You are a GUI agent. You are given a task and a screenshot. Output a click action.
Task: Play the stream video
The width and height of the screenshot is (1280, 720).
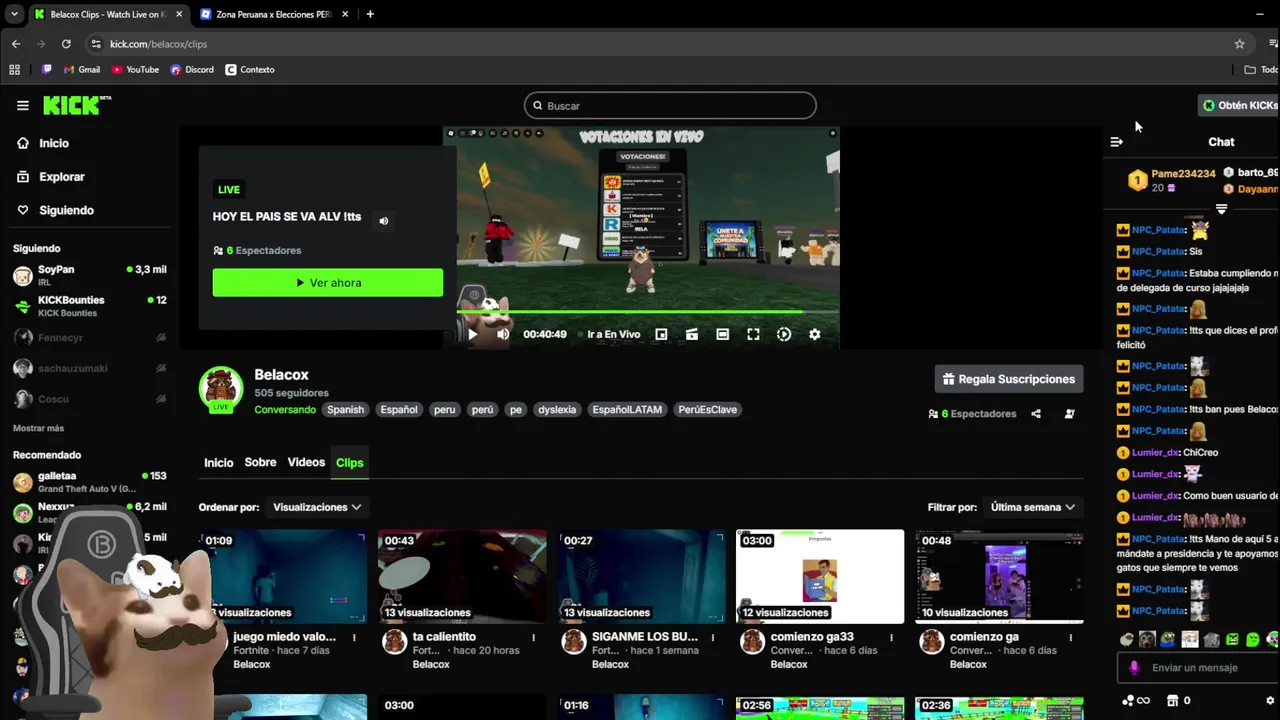point(473,334)
